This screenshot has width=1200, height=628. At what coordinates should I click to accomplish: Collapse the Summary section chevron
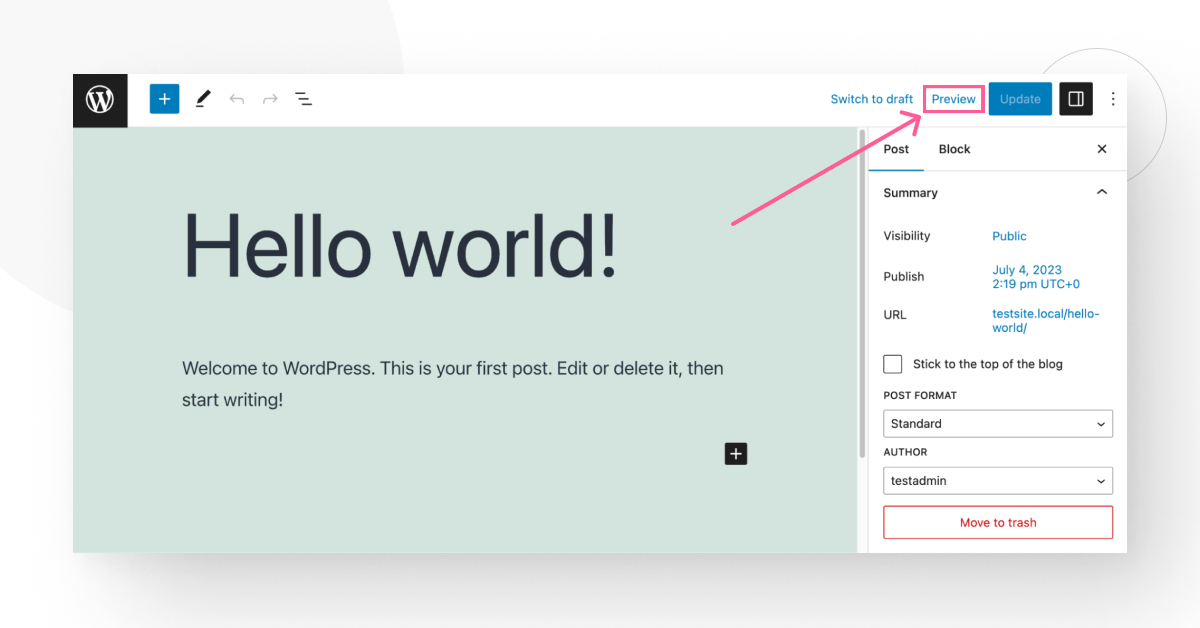1101,191
